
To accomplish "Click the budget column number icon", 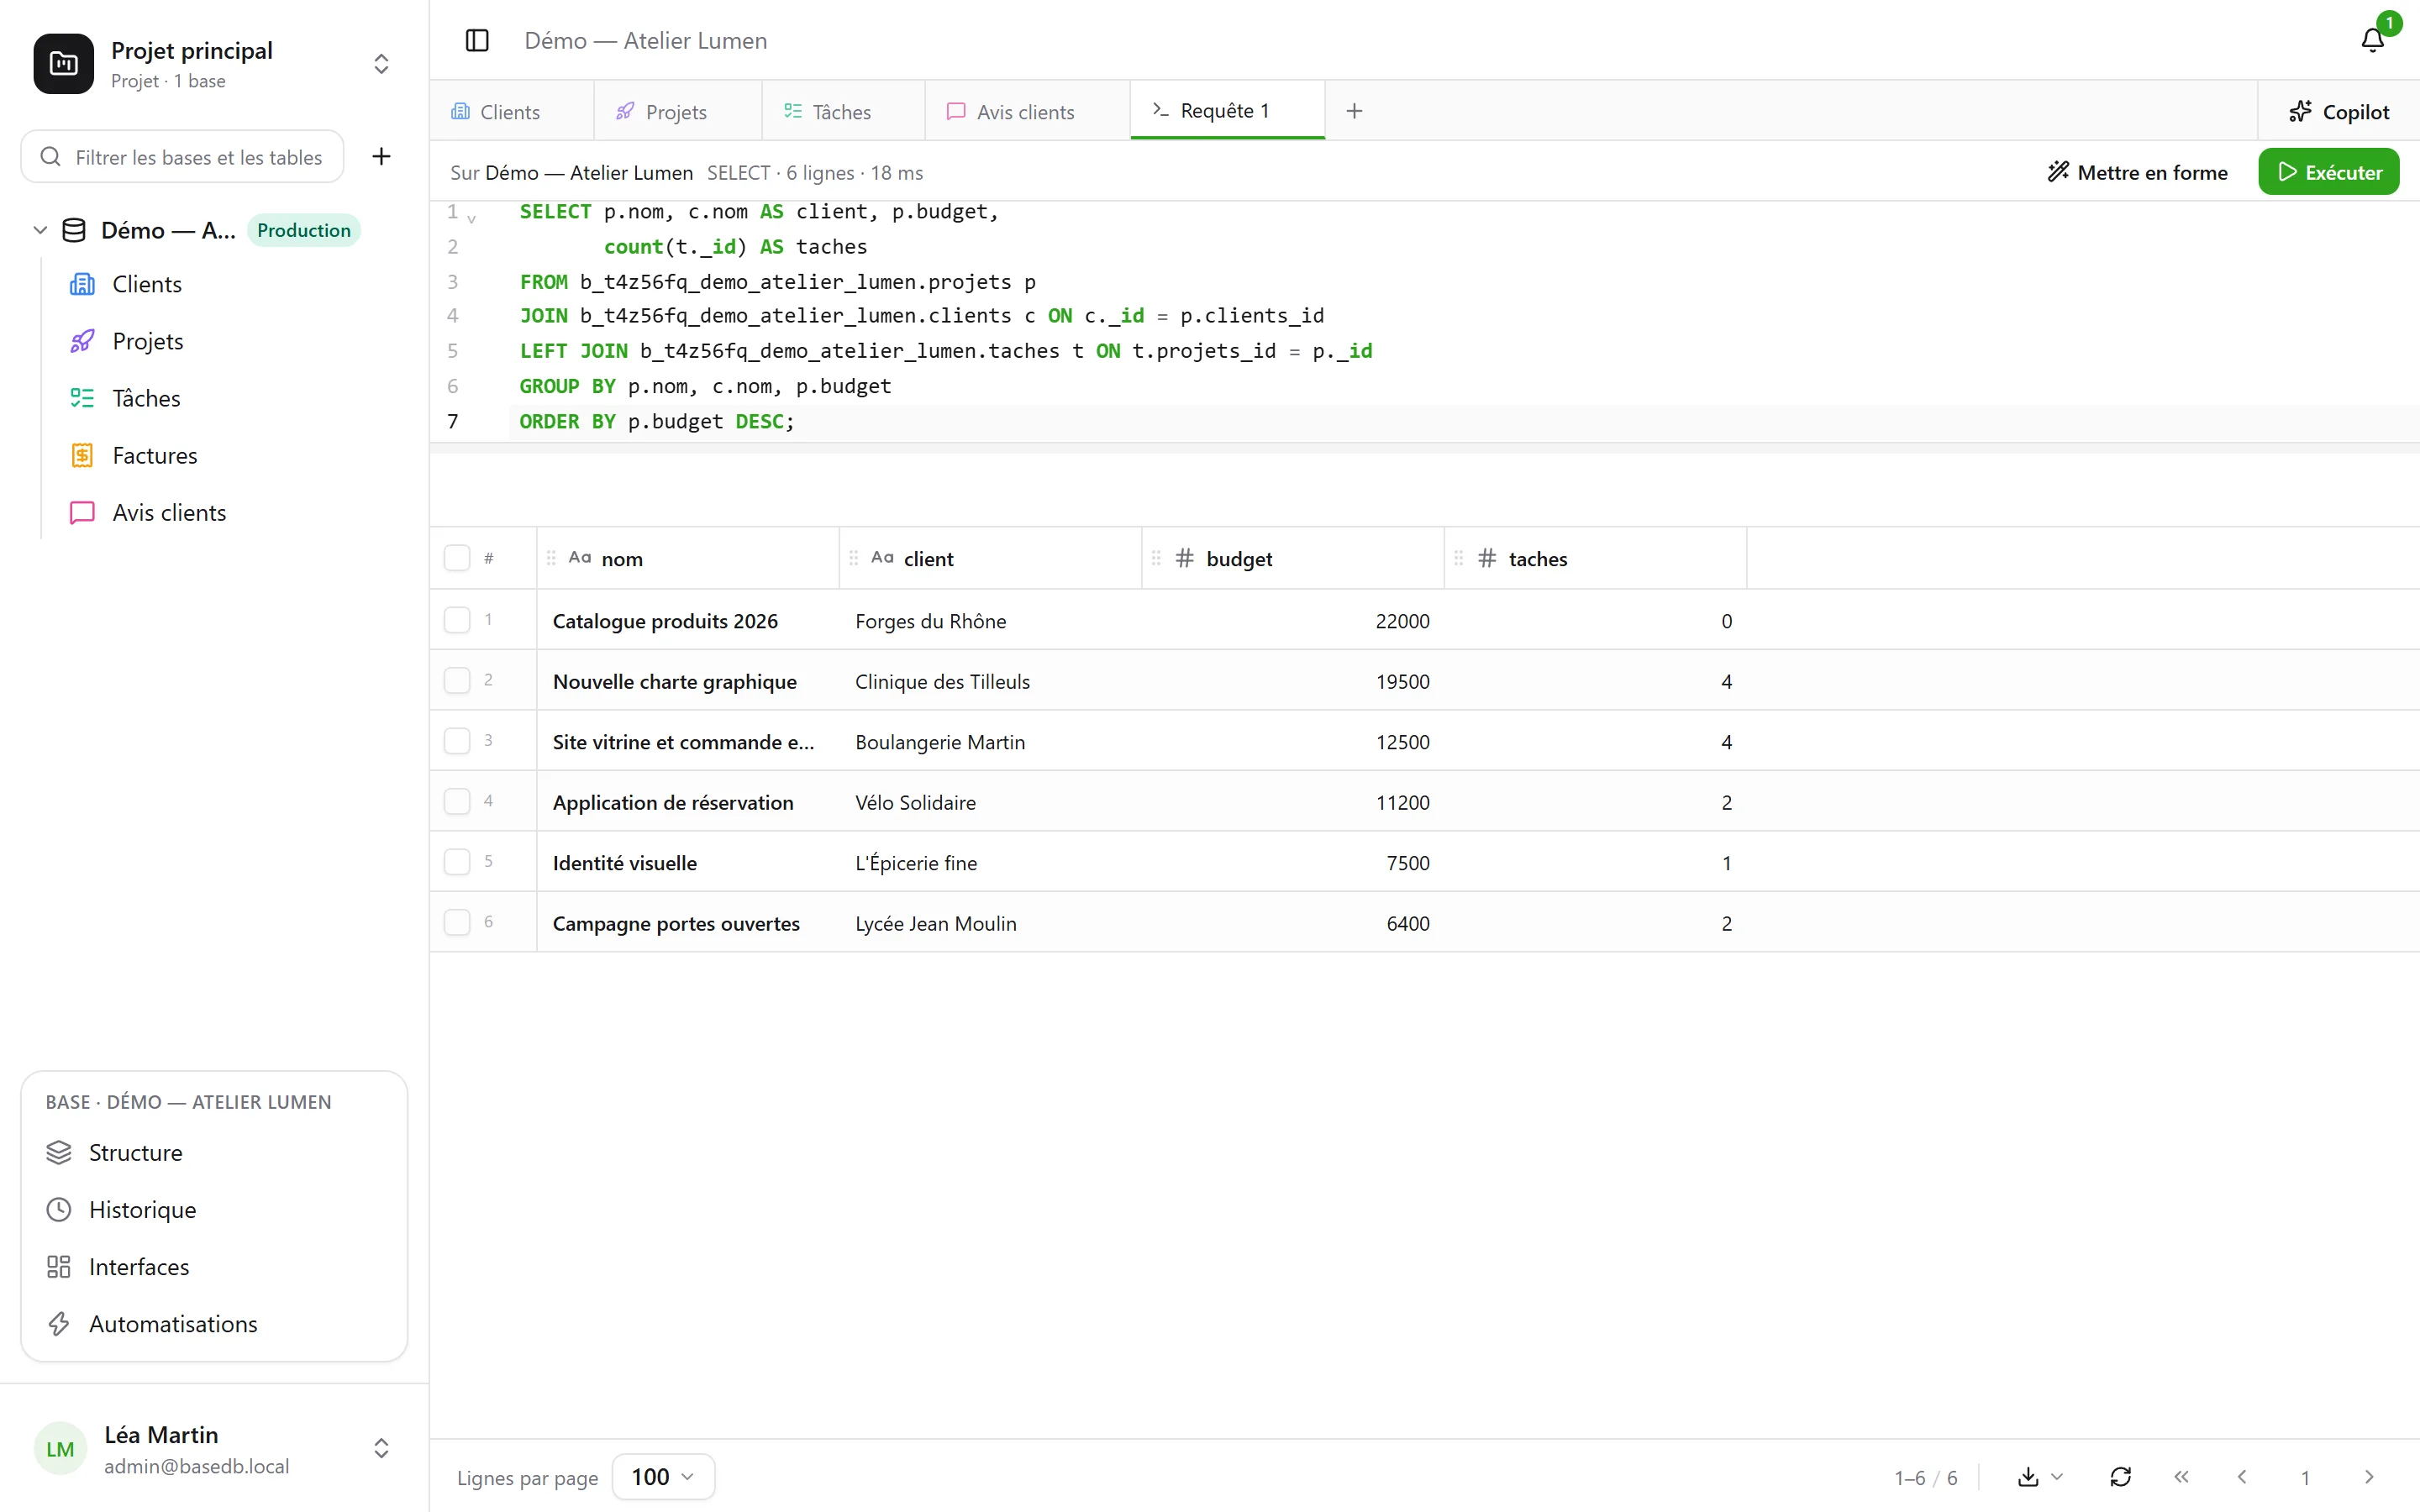I will 1185,558.
